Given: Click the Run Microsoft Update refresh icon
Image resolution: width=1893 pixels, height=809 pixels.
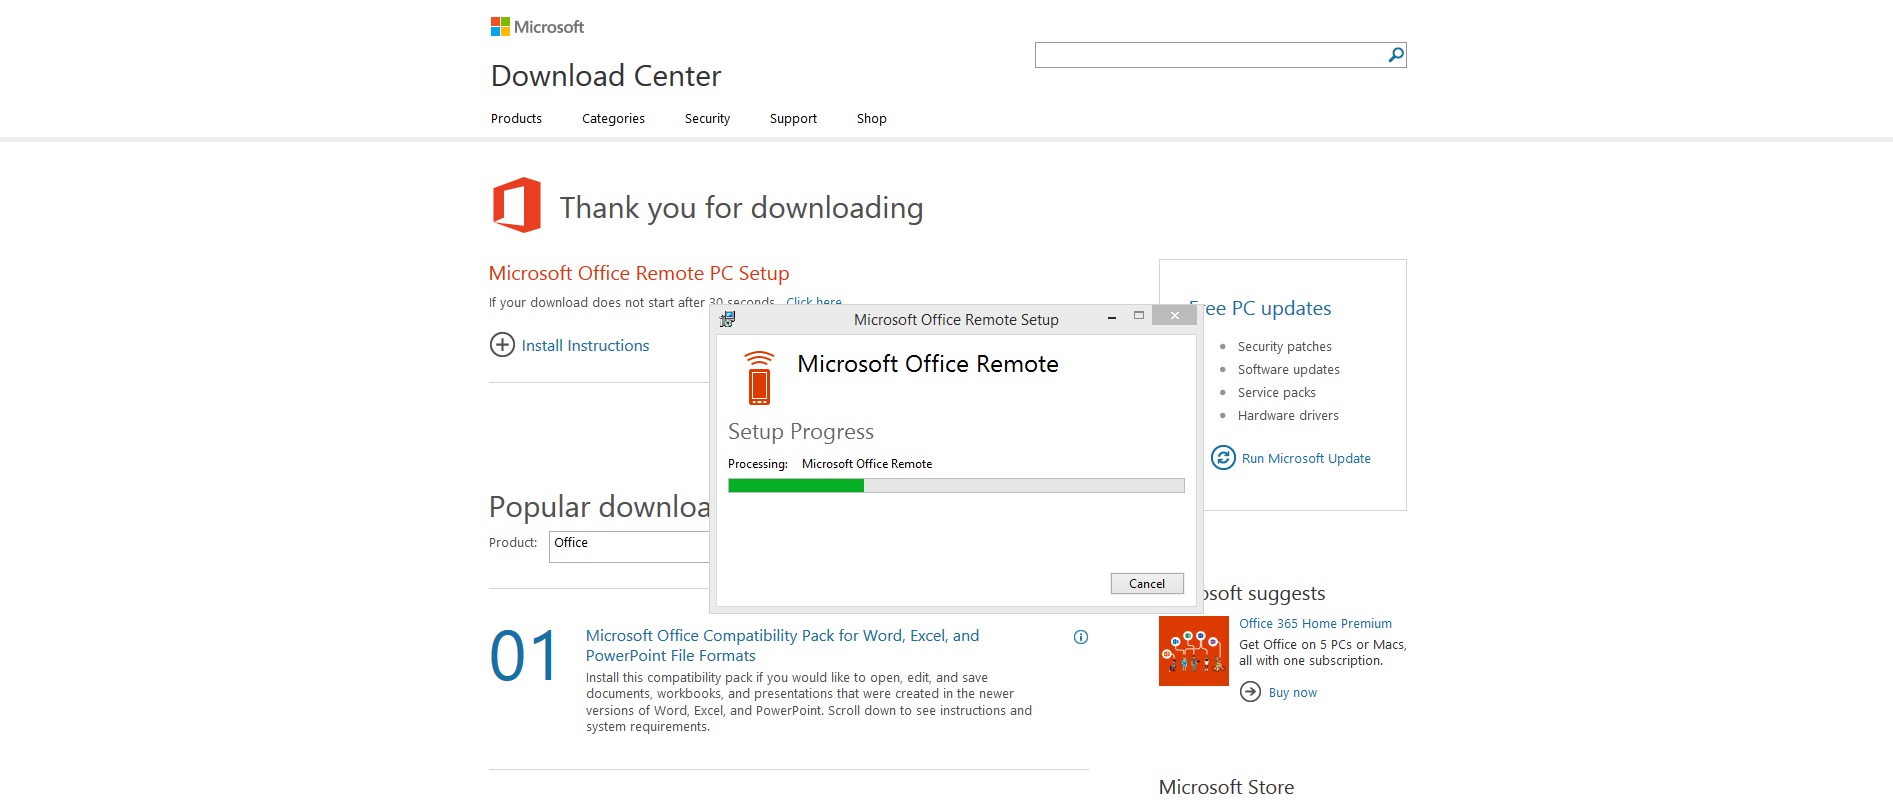Looking at the screenshot, I should tap(1223, 458).
